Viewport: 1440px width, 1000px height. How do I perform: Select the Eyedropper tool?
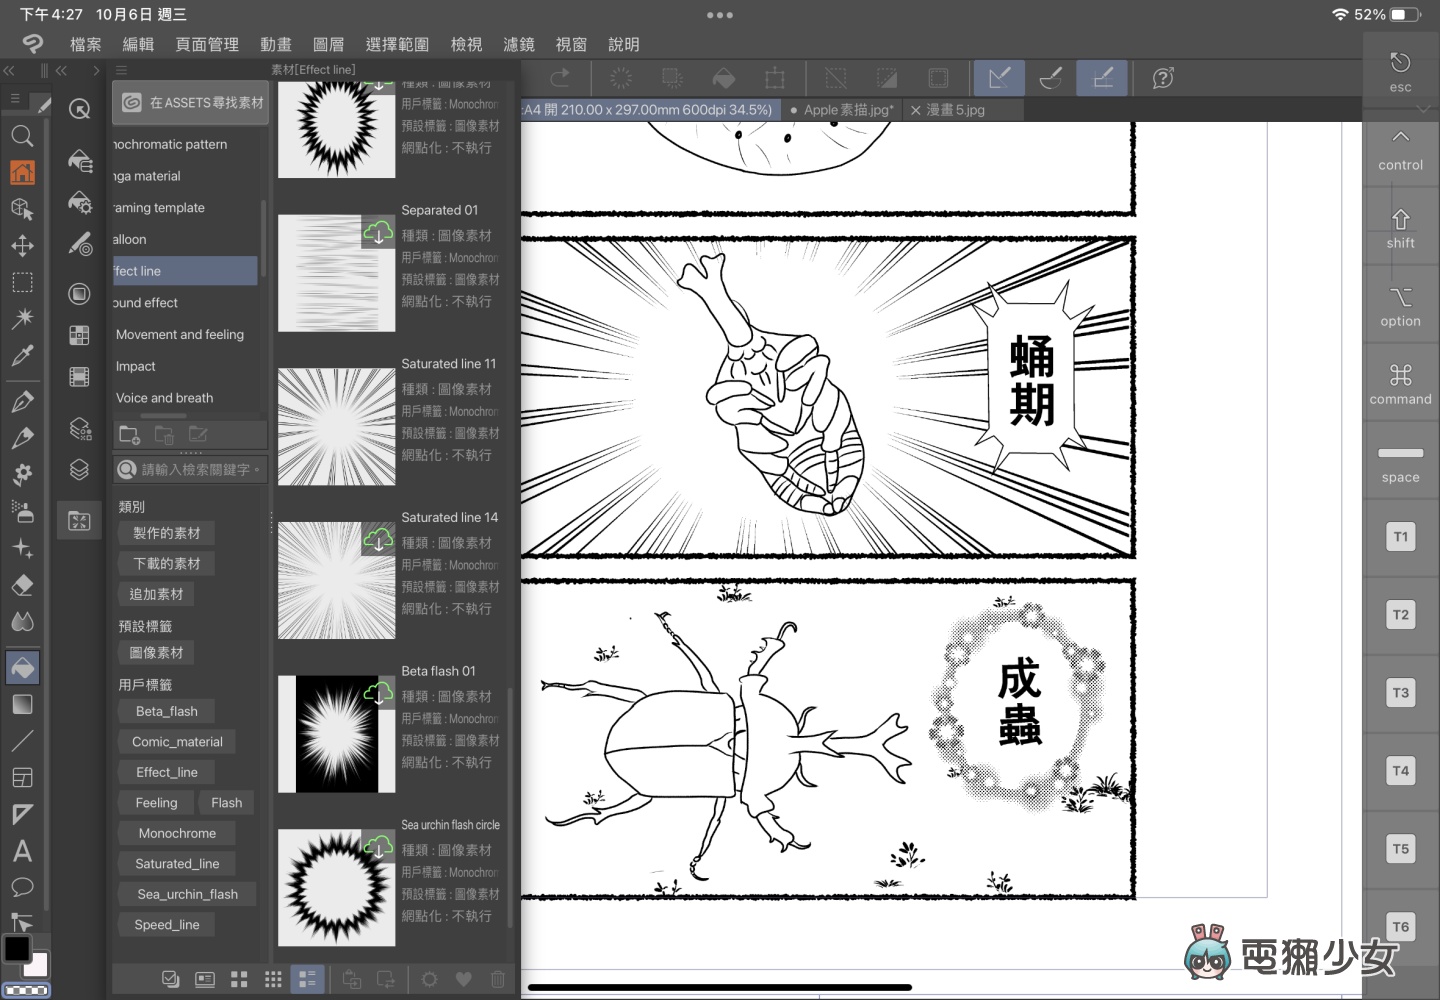point(22,355)
